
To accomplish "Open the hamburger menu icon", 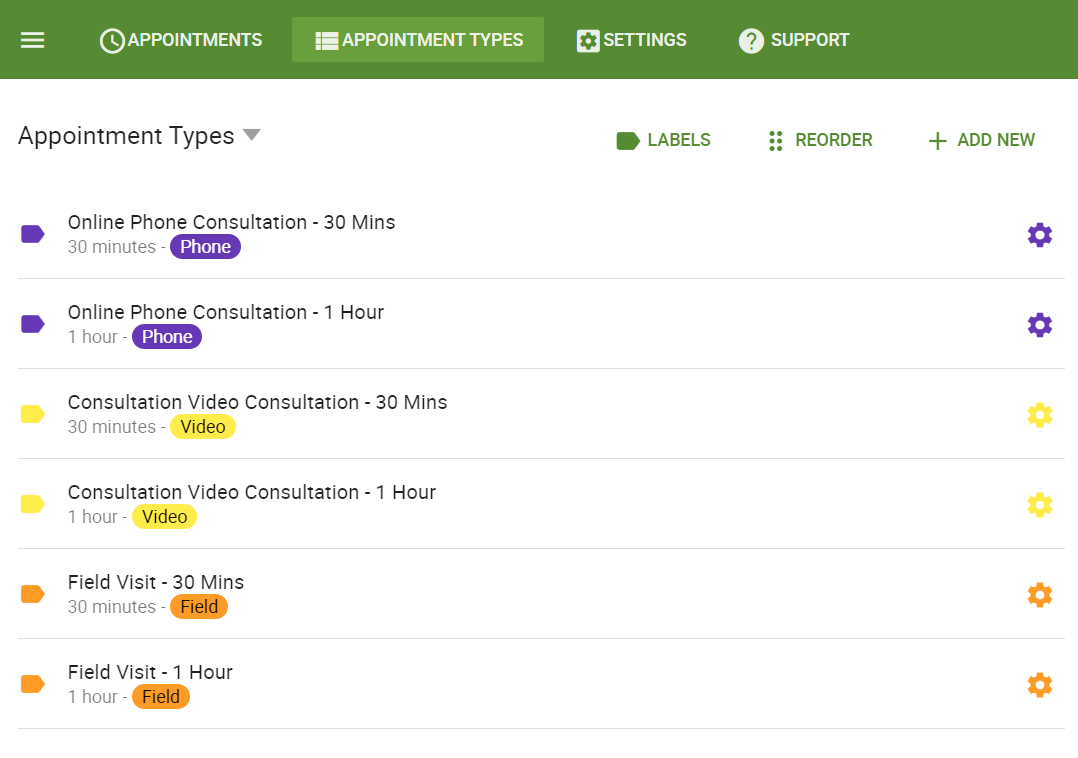I will point(33,39).
